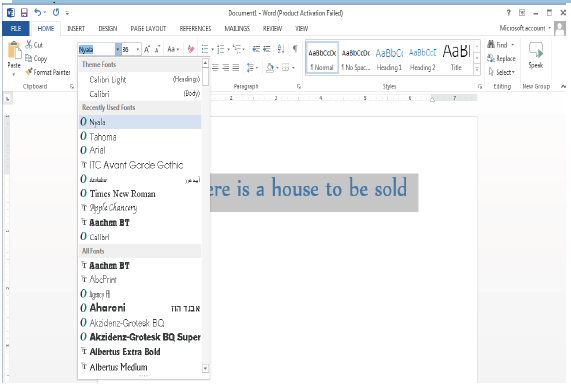Screen dimensions: 571x389
Task: Click the Save icon in quick access toolbar
Action: click(24, 13)
